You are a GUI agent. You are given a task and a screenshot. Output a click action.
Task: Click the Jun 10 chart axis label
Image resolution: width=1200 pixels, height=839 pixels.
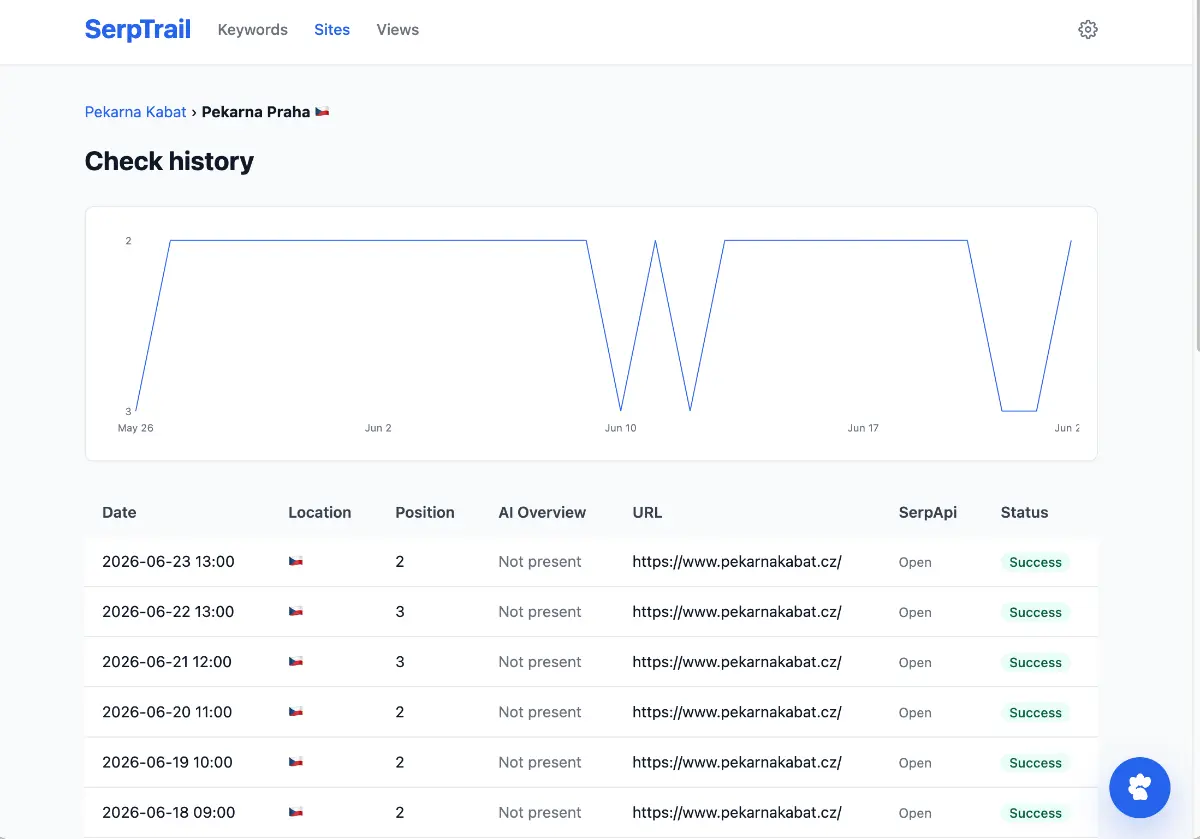620,428
